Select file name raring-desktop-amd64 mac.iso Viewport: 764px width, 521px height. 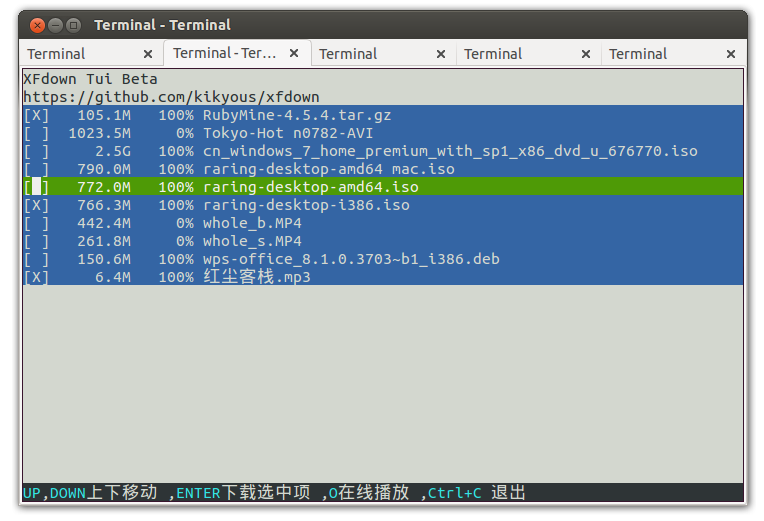(329, 170)
